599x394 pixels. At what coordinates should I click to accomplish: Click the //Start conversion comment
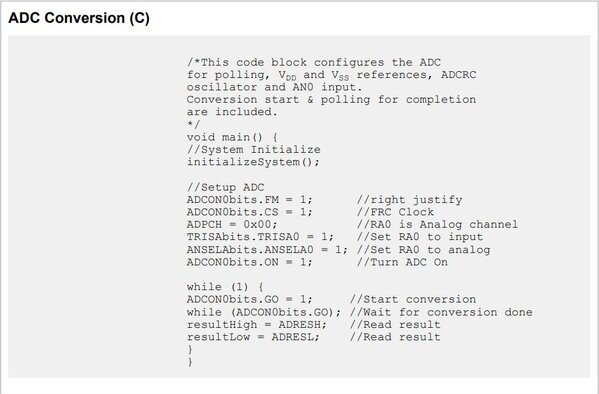[413, 299]
